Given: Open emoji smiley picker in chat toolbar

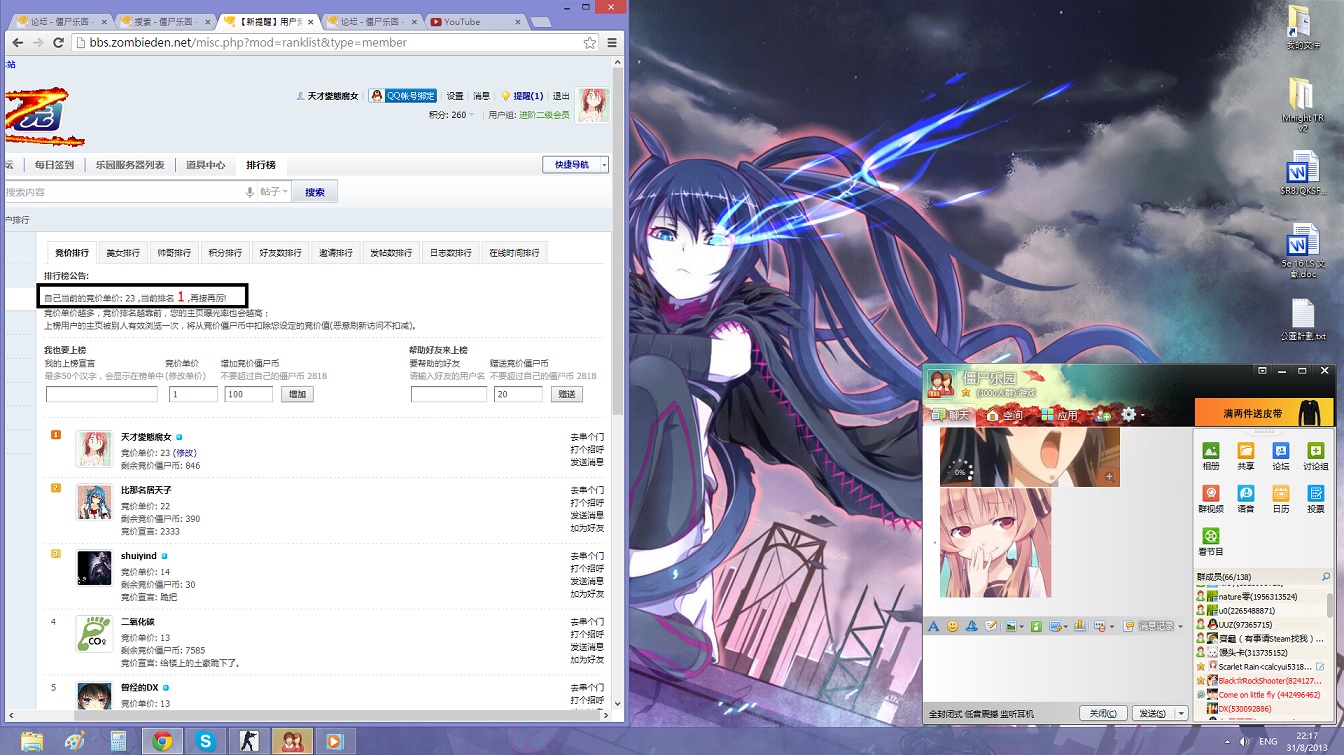Looking at the screenshot, I should click(953, 626).
